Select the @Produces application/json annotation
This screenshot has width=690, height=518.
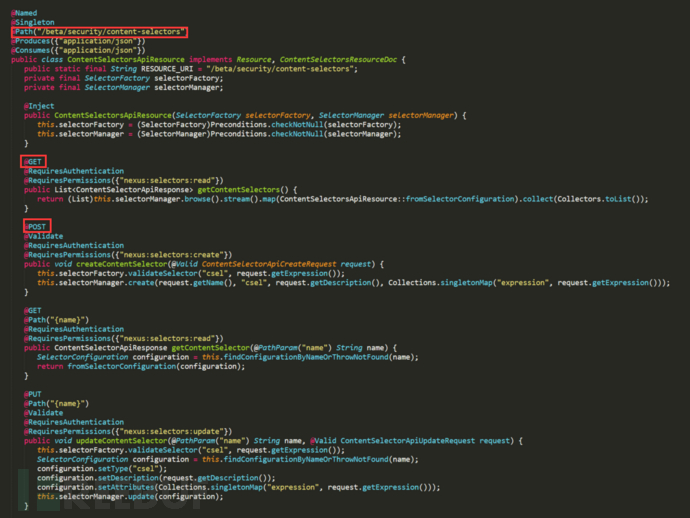(x=78, y=41)
